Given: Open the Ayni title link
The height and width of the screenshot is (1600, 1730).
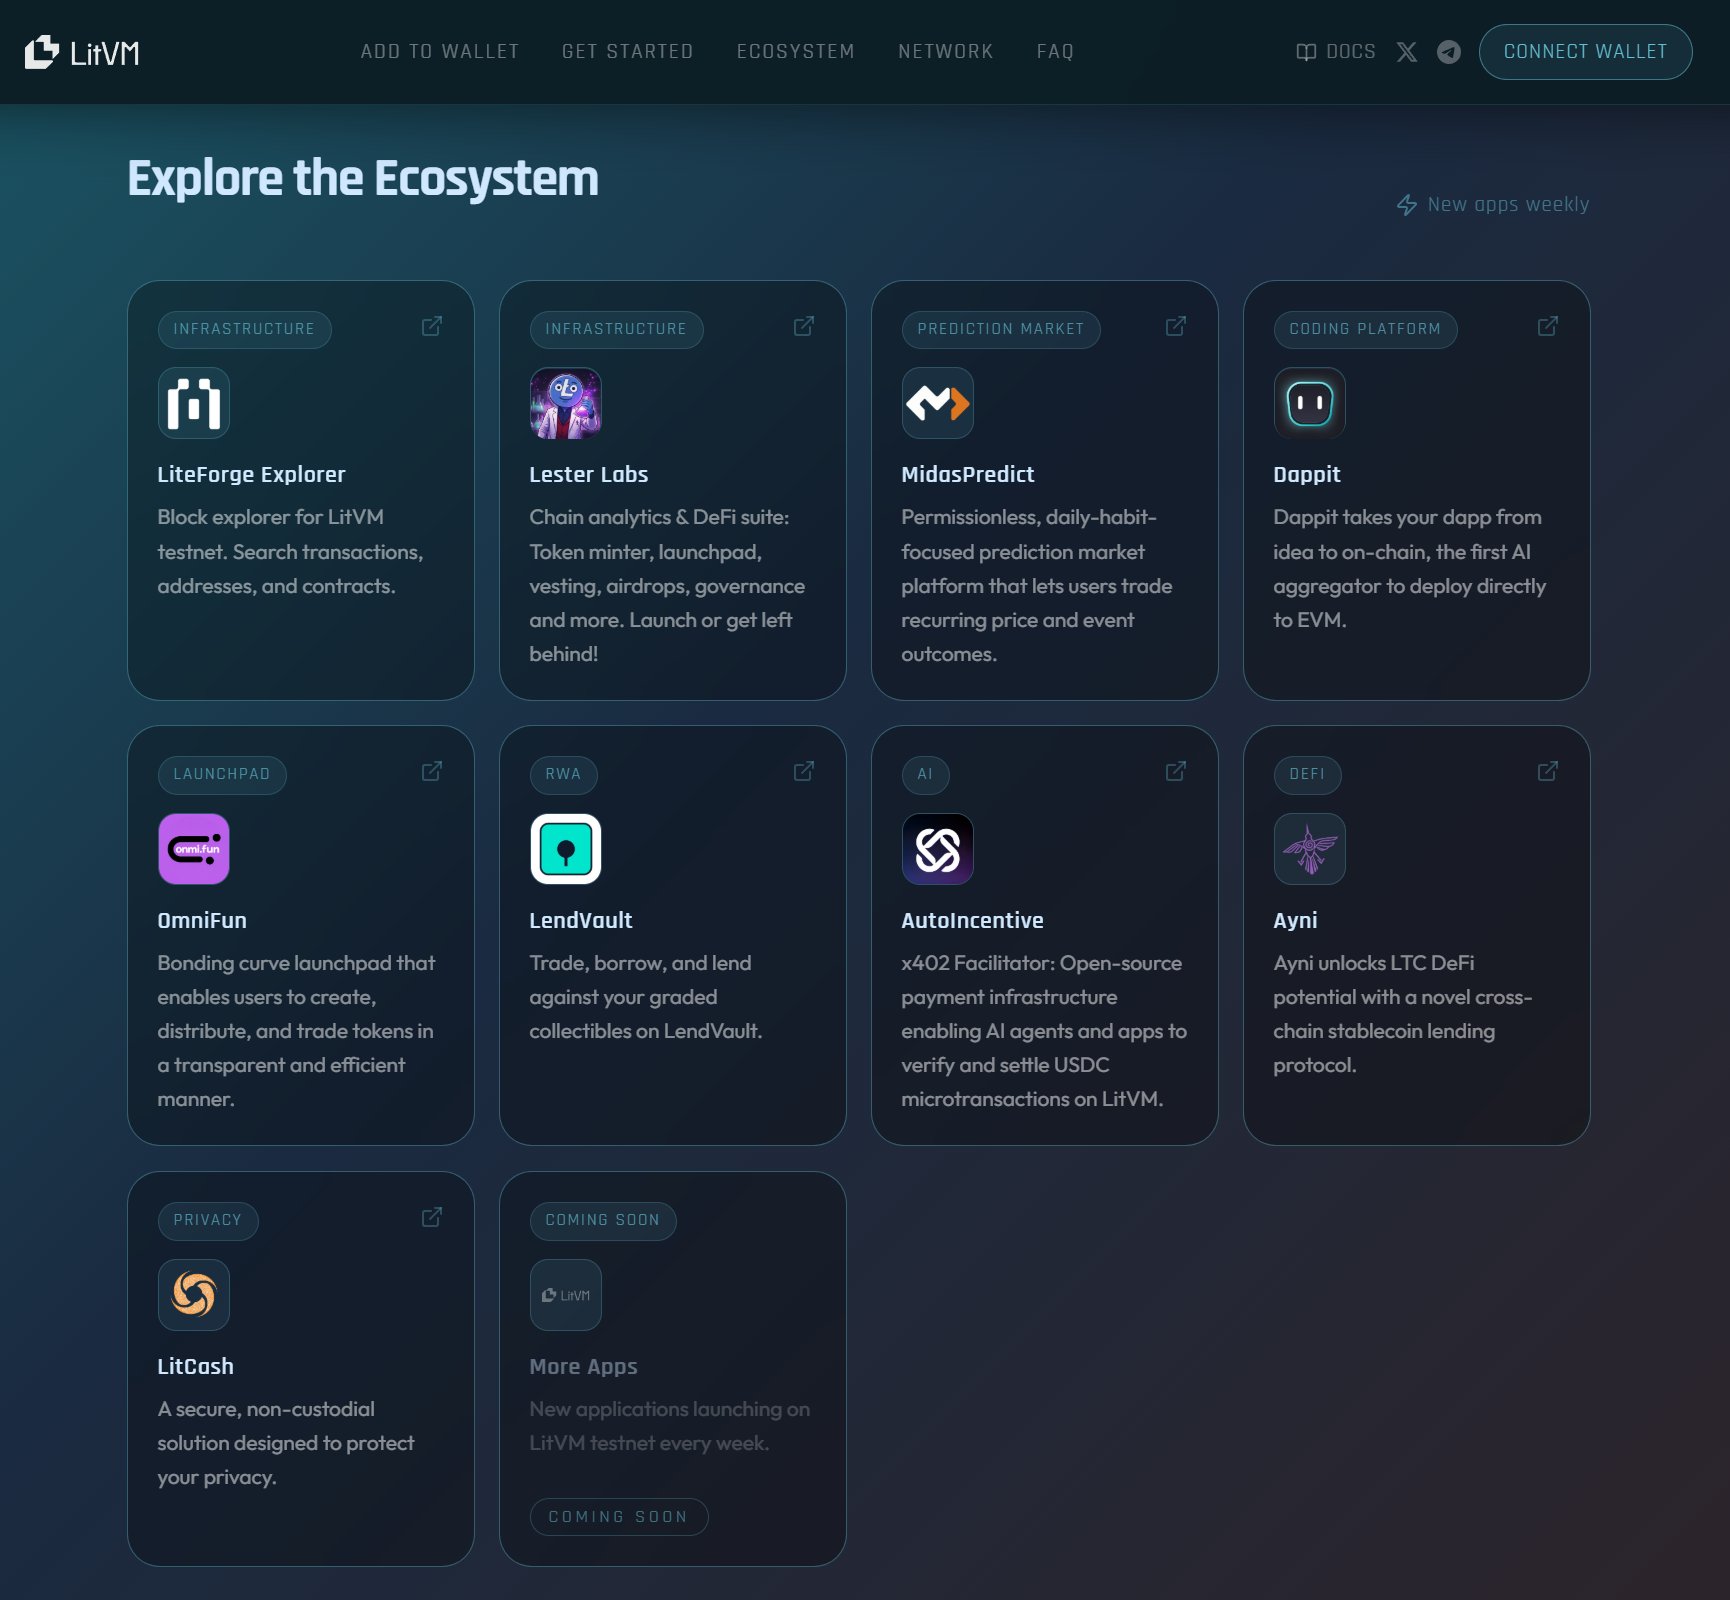Looking at the screenshot, I should pyautogui.click(x=1295, y=921).
